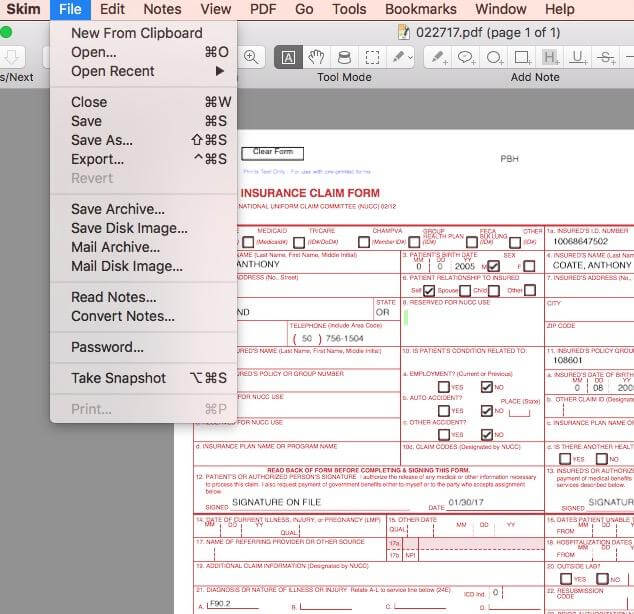This screenshot has width=634, height=614.
Task: Select the Magnify tool in Tool Mode
Action: click(344, 57)
